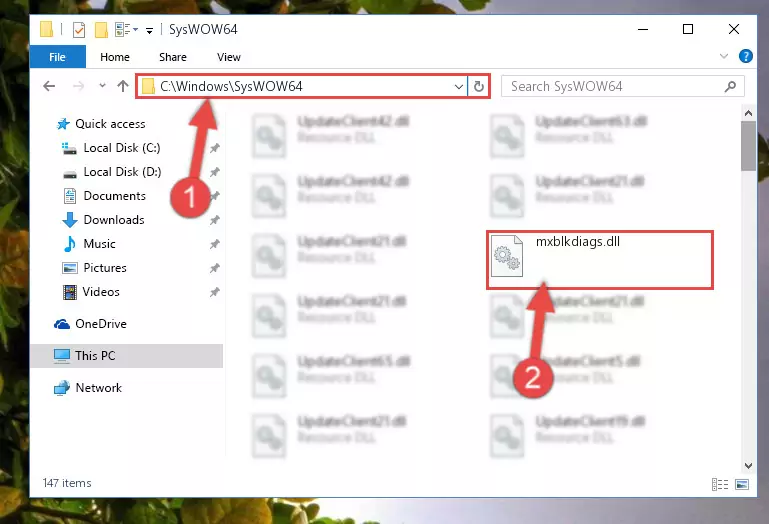769x524 pixels.
Task: Open the File menu
Action: (57, 57)
